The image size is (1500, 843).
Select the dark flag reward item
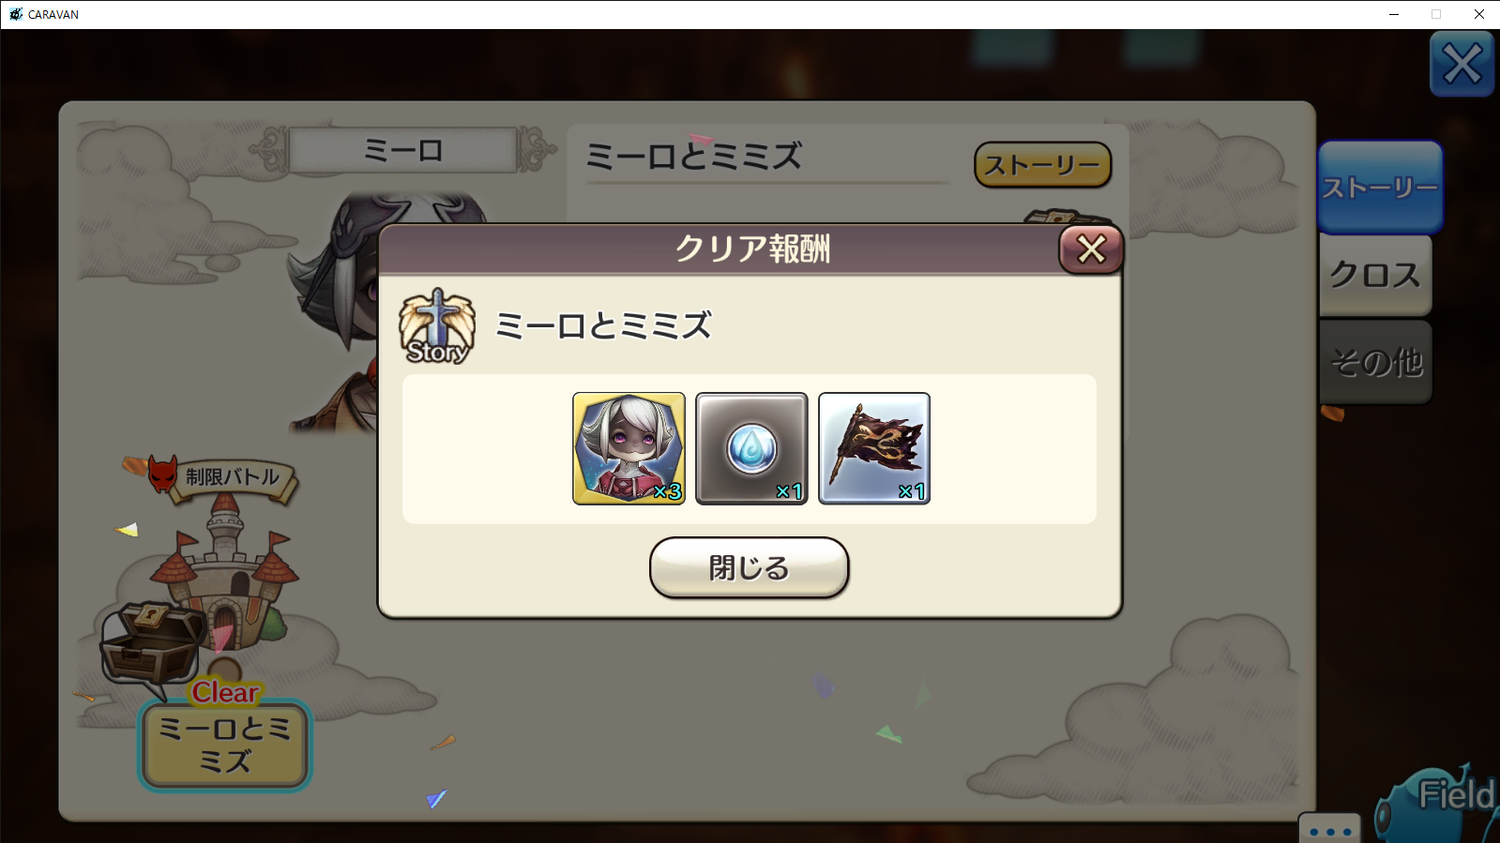(874, 448)
